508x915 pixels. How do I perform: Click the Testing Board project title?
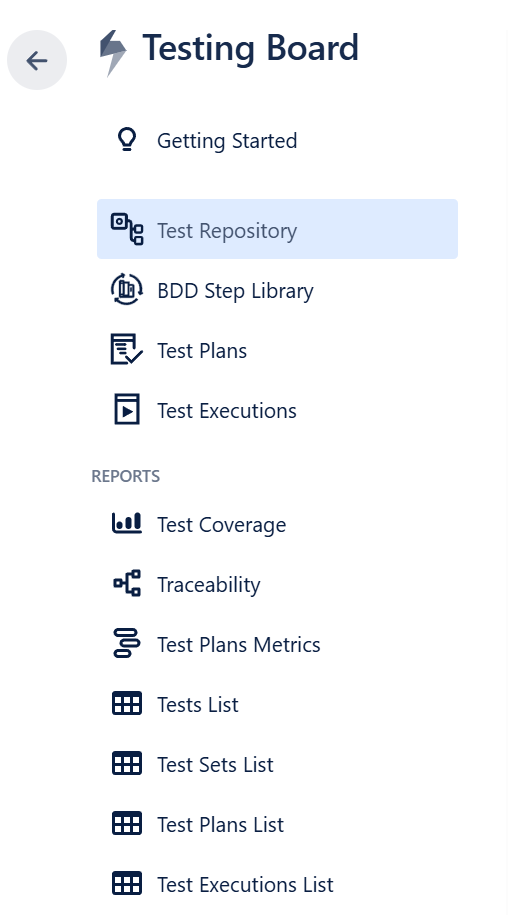250,48
